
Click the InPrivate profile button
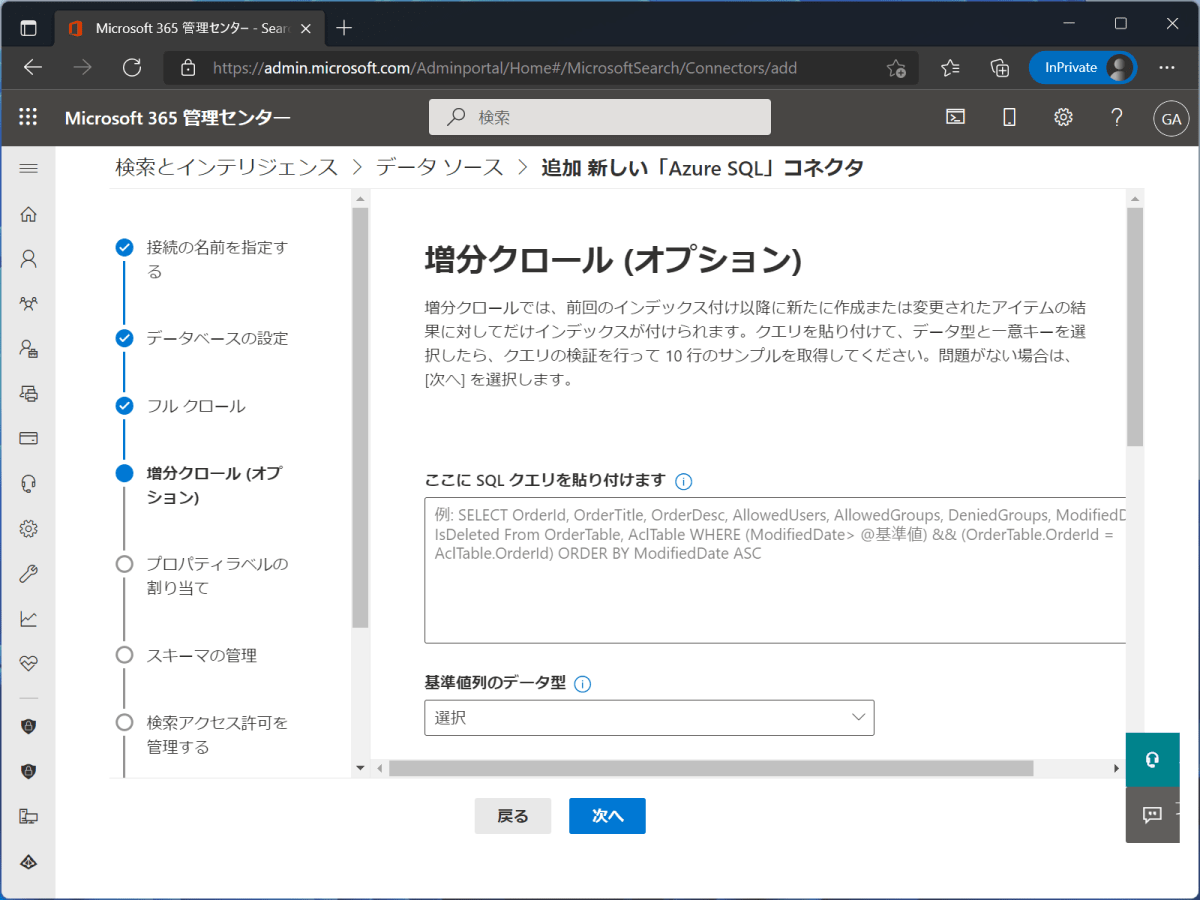point(1083,68)
